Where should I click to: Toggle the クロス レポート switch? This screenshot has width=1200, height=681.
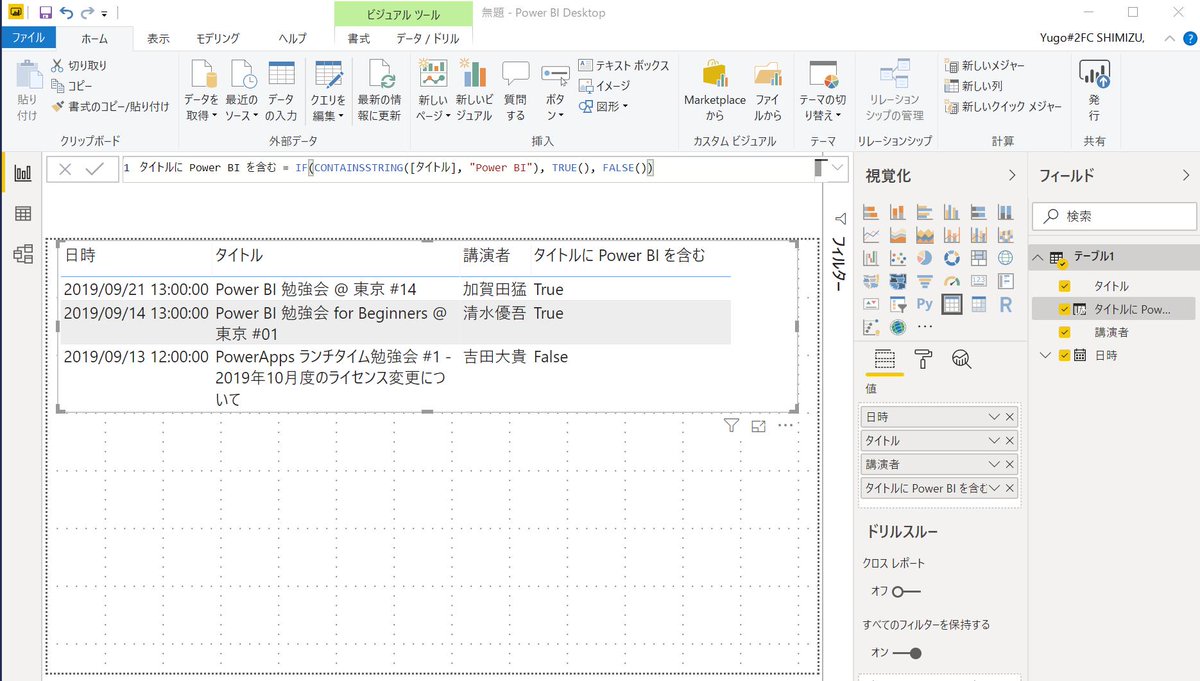point(906,591)
